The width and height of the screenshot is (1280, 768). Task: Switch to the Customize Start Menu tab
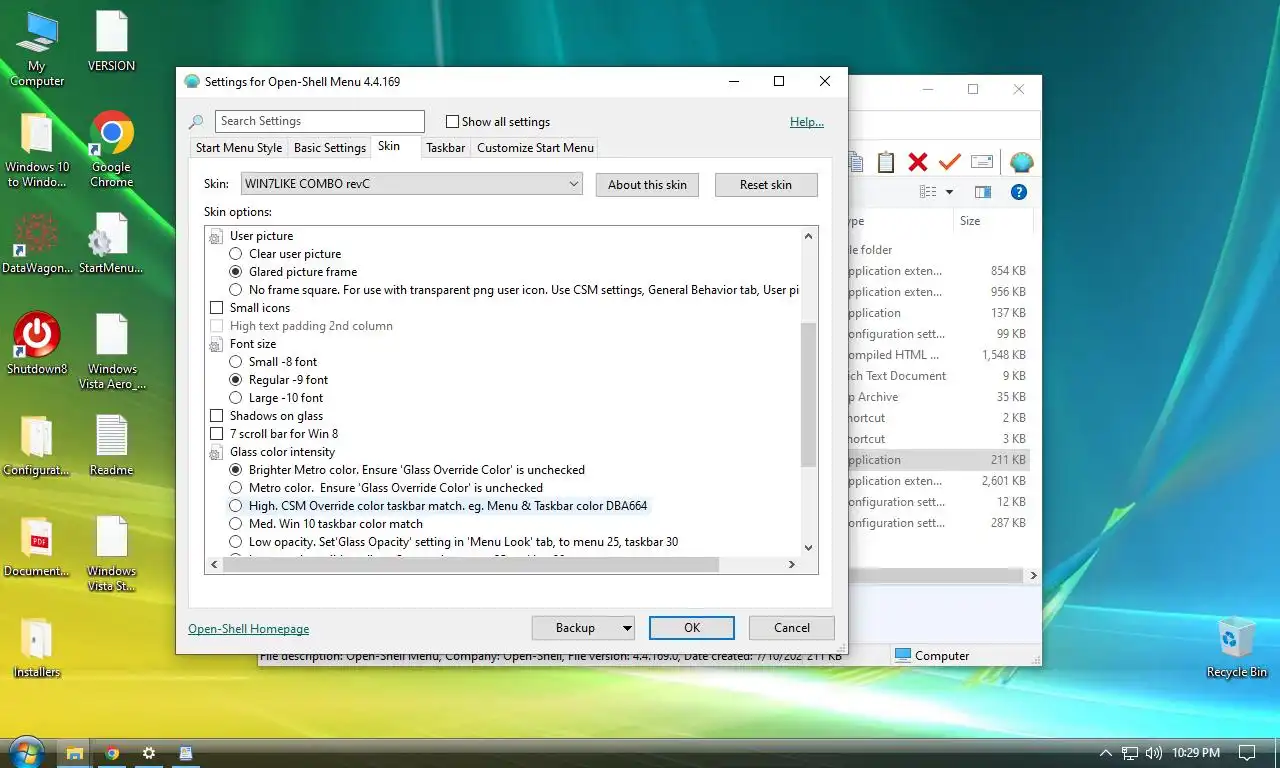pyautogui.click(x=535, y=148)
